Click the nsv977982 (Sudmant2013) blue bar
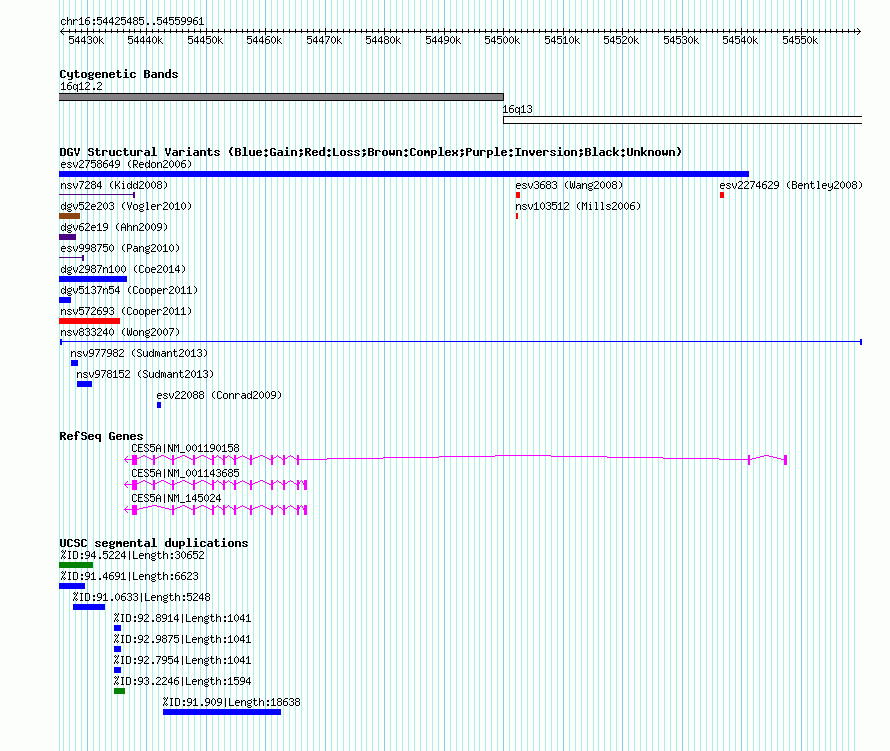The width and height of the screenshot is (890, 751). point(74,363)
